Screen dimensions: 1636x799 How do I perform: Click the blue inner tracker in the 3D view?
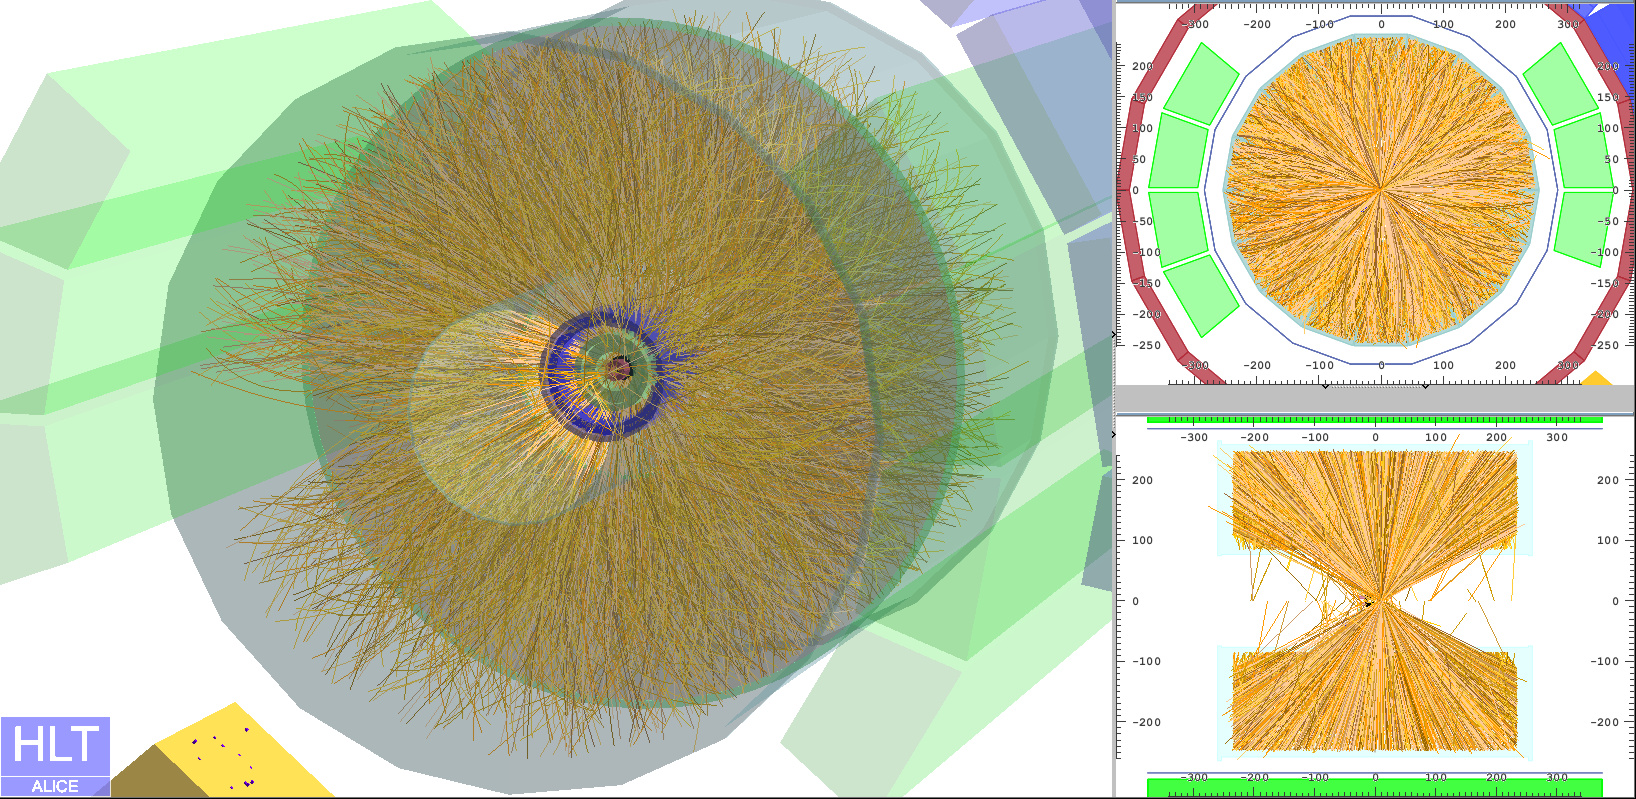(603, 373)
